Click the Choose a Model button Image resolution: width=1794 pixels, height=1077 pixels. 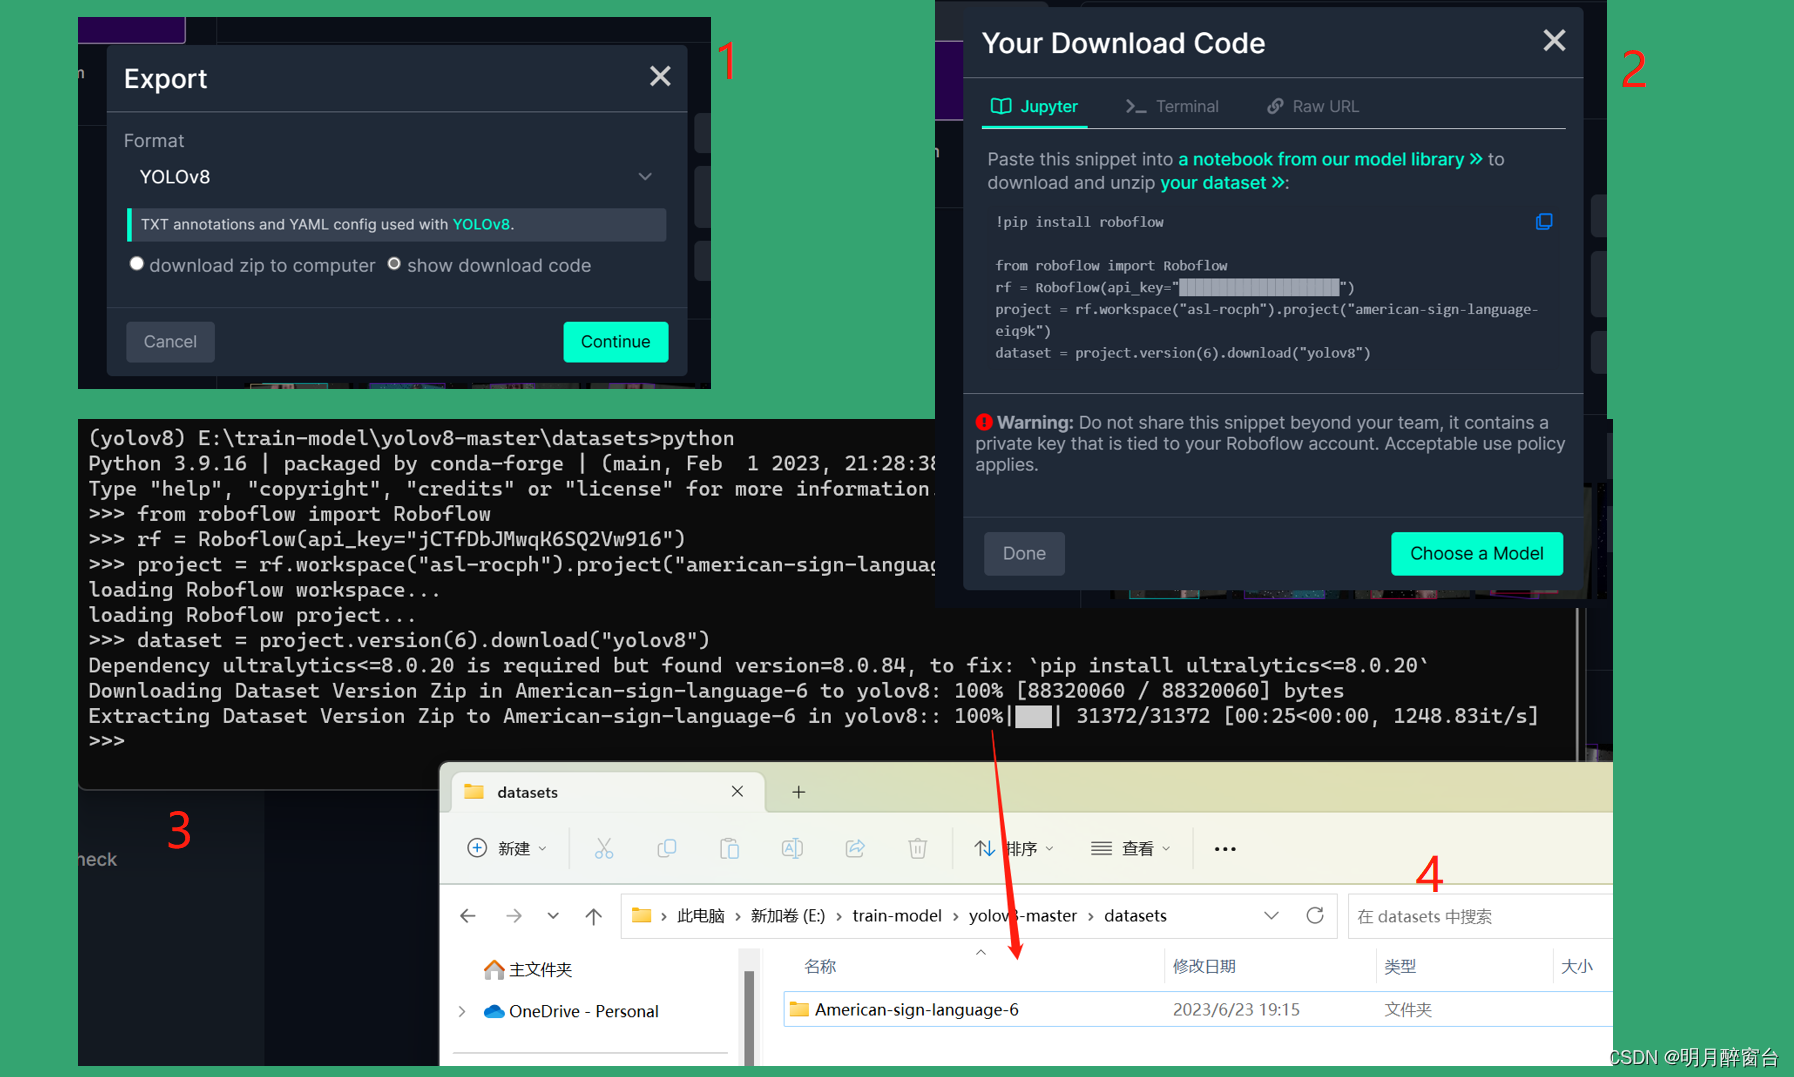click(x=1476, y=553)
